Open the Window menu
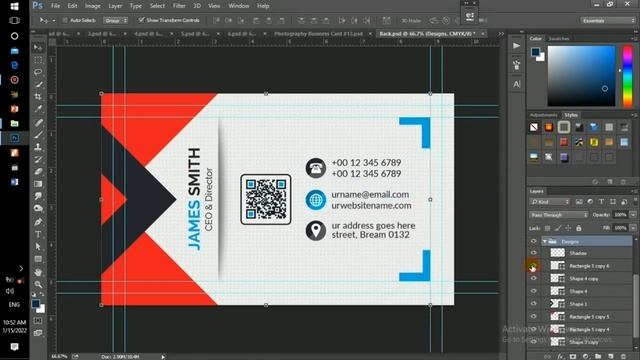This screenshot has width=640, height=360. 239,6
